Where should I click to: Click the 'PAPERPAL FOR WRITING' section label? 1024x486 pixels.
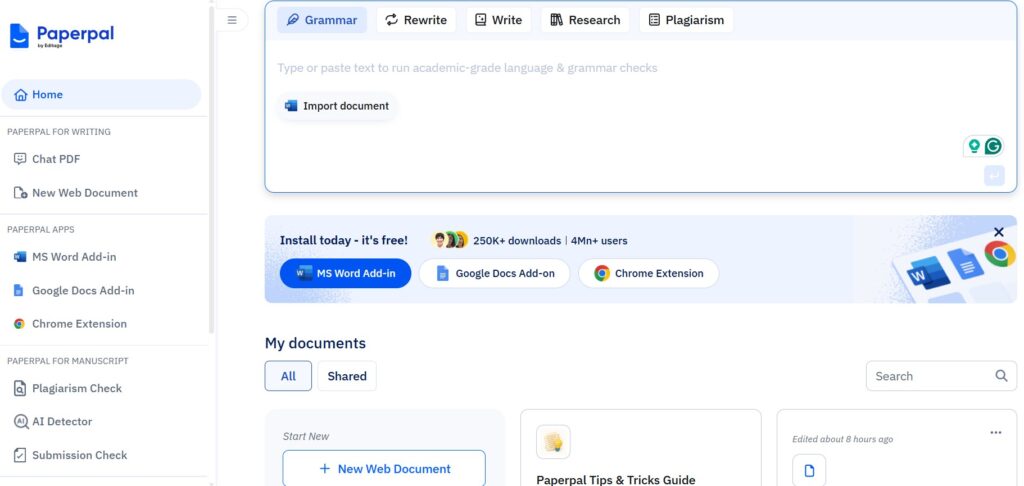[59, 131]
